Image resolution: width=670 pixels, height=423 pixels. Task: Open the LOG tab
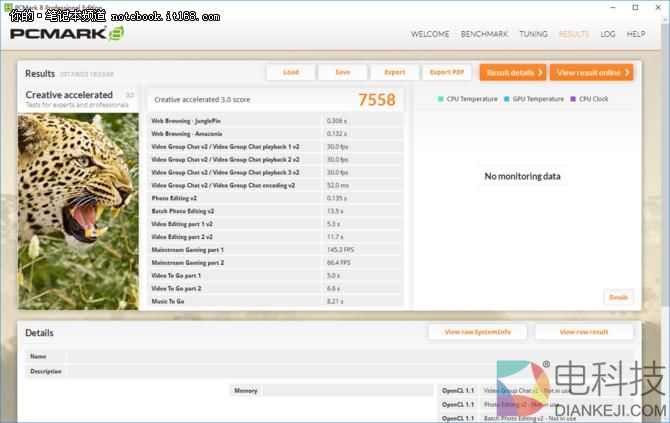click(x=608, y=34)
